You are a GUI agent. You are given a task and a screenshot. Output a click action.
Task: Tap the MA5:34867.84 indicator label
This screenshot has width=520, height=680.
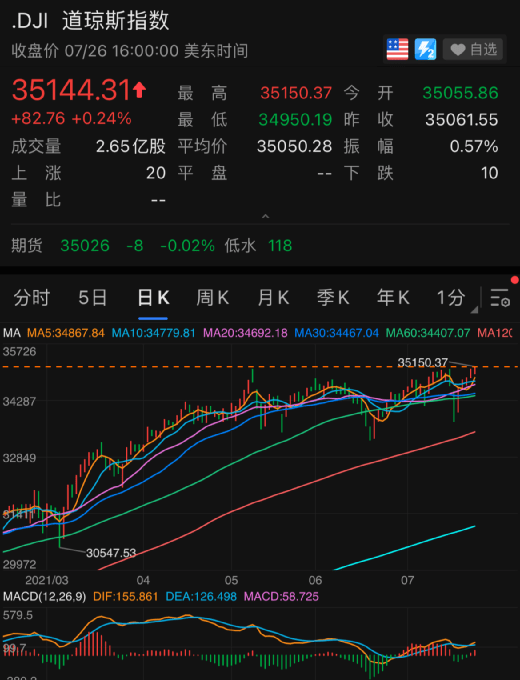[66, 333]
